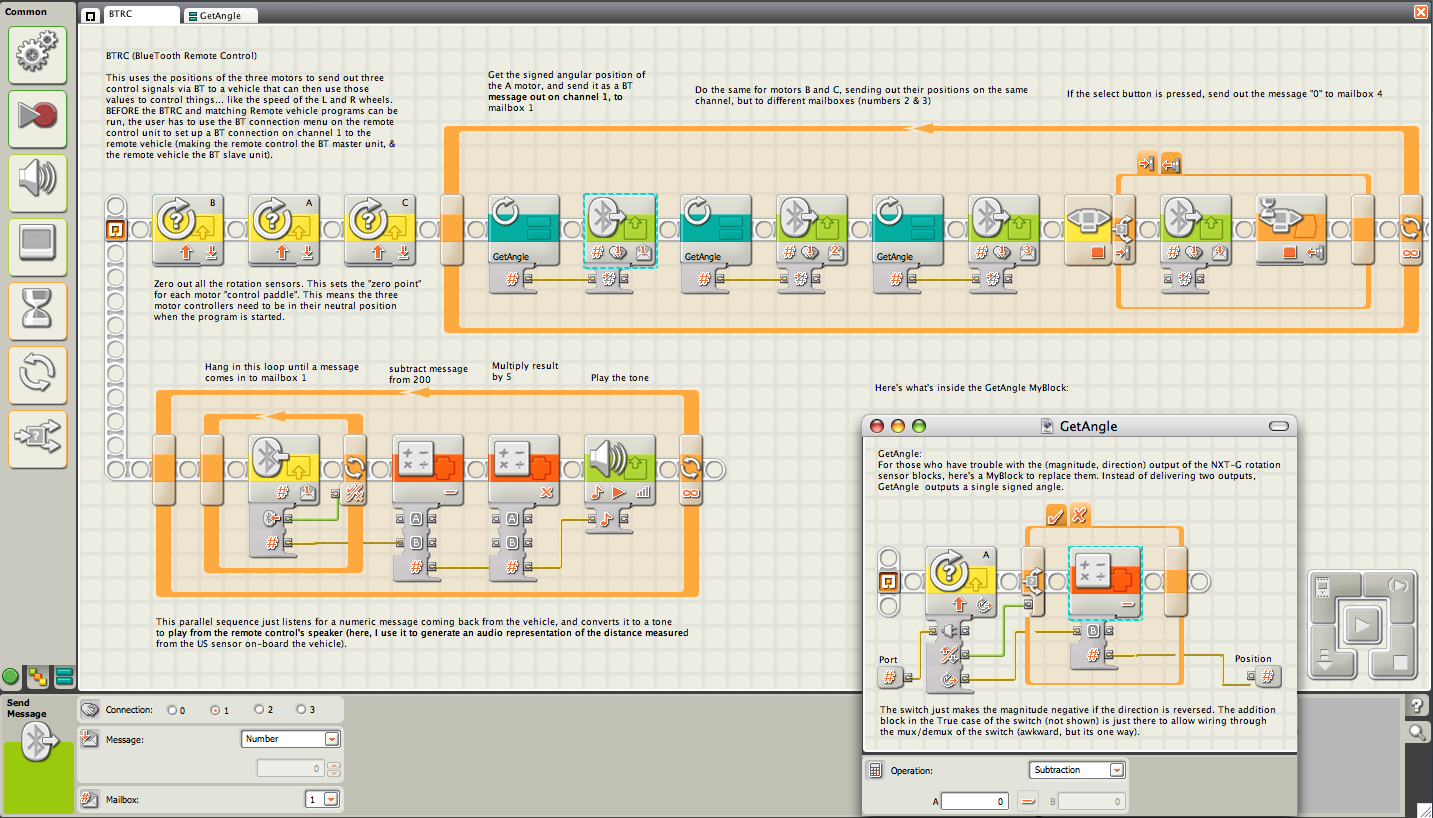Switch to the GetAngle tab
The height and width of the screenshot is (818, 1433).
tap(220, 16)
